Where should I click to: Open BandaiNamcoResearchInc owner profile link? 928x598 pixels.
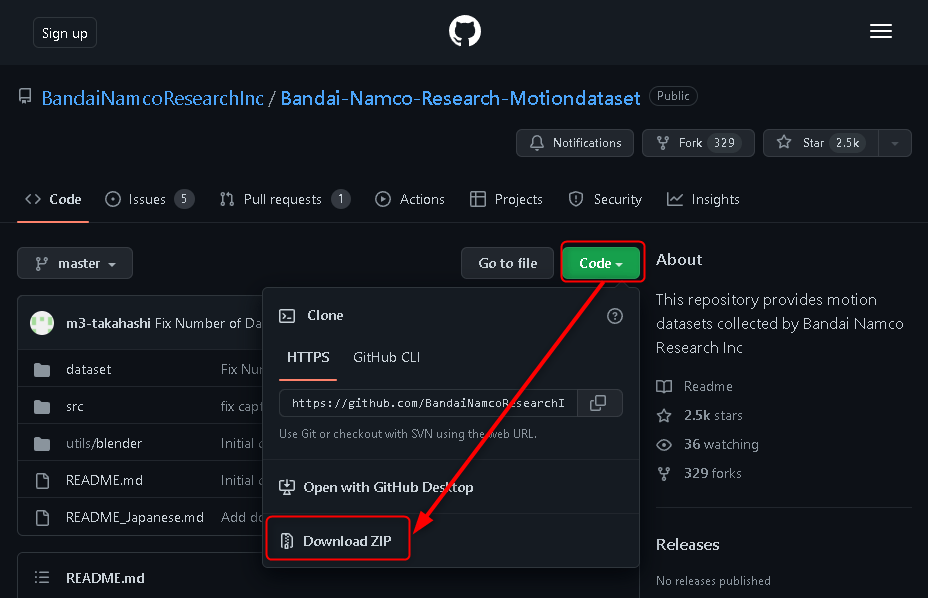coord(153,98)
